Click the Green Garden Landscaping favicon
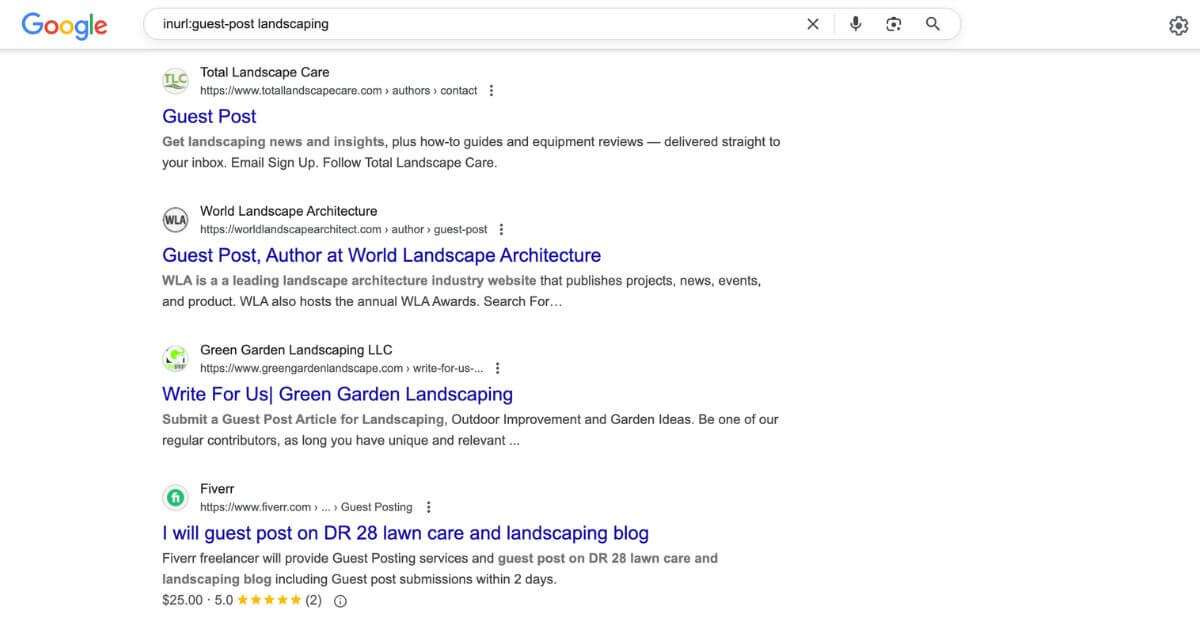This screenshot has height=630, width=1200. pos(175,358)
